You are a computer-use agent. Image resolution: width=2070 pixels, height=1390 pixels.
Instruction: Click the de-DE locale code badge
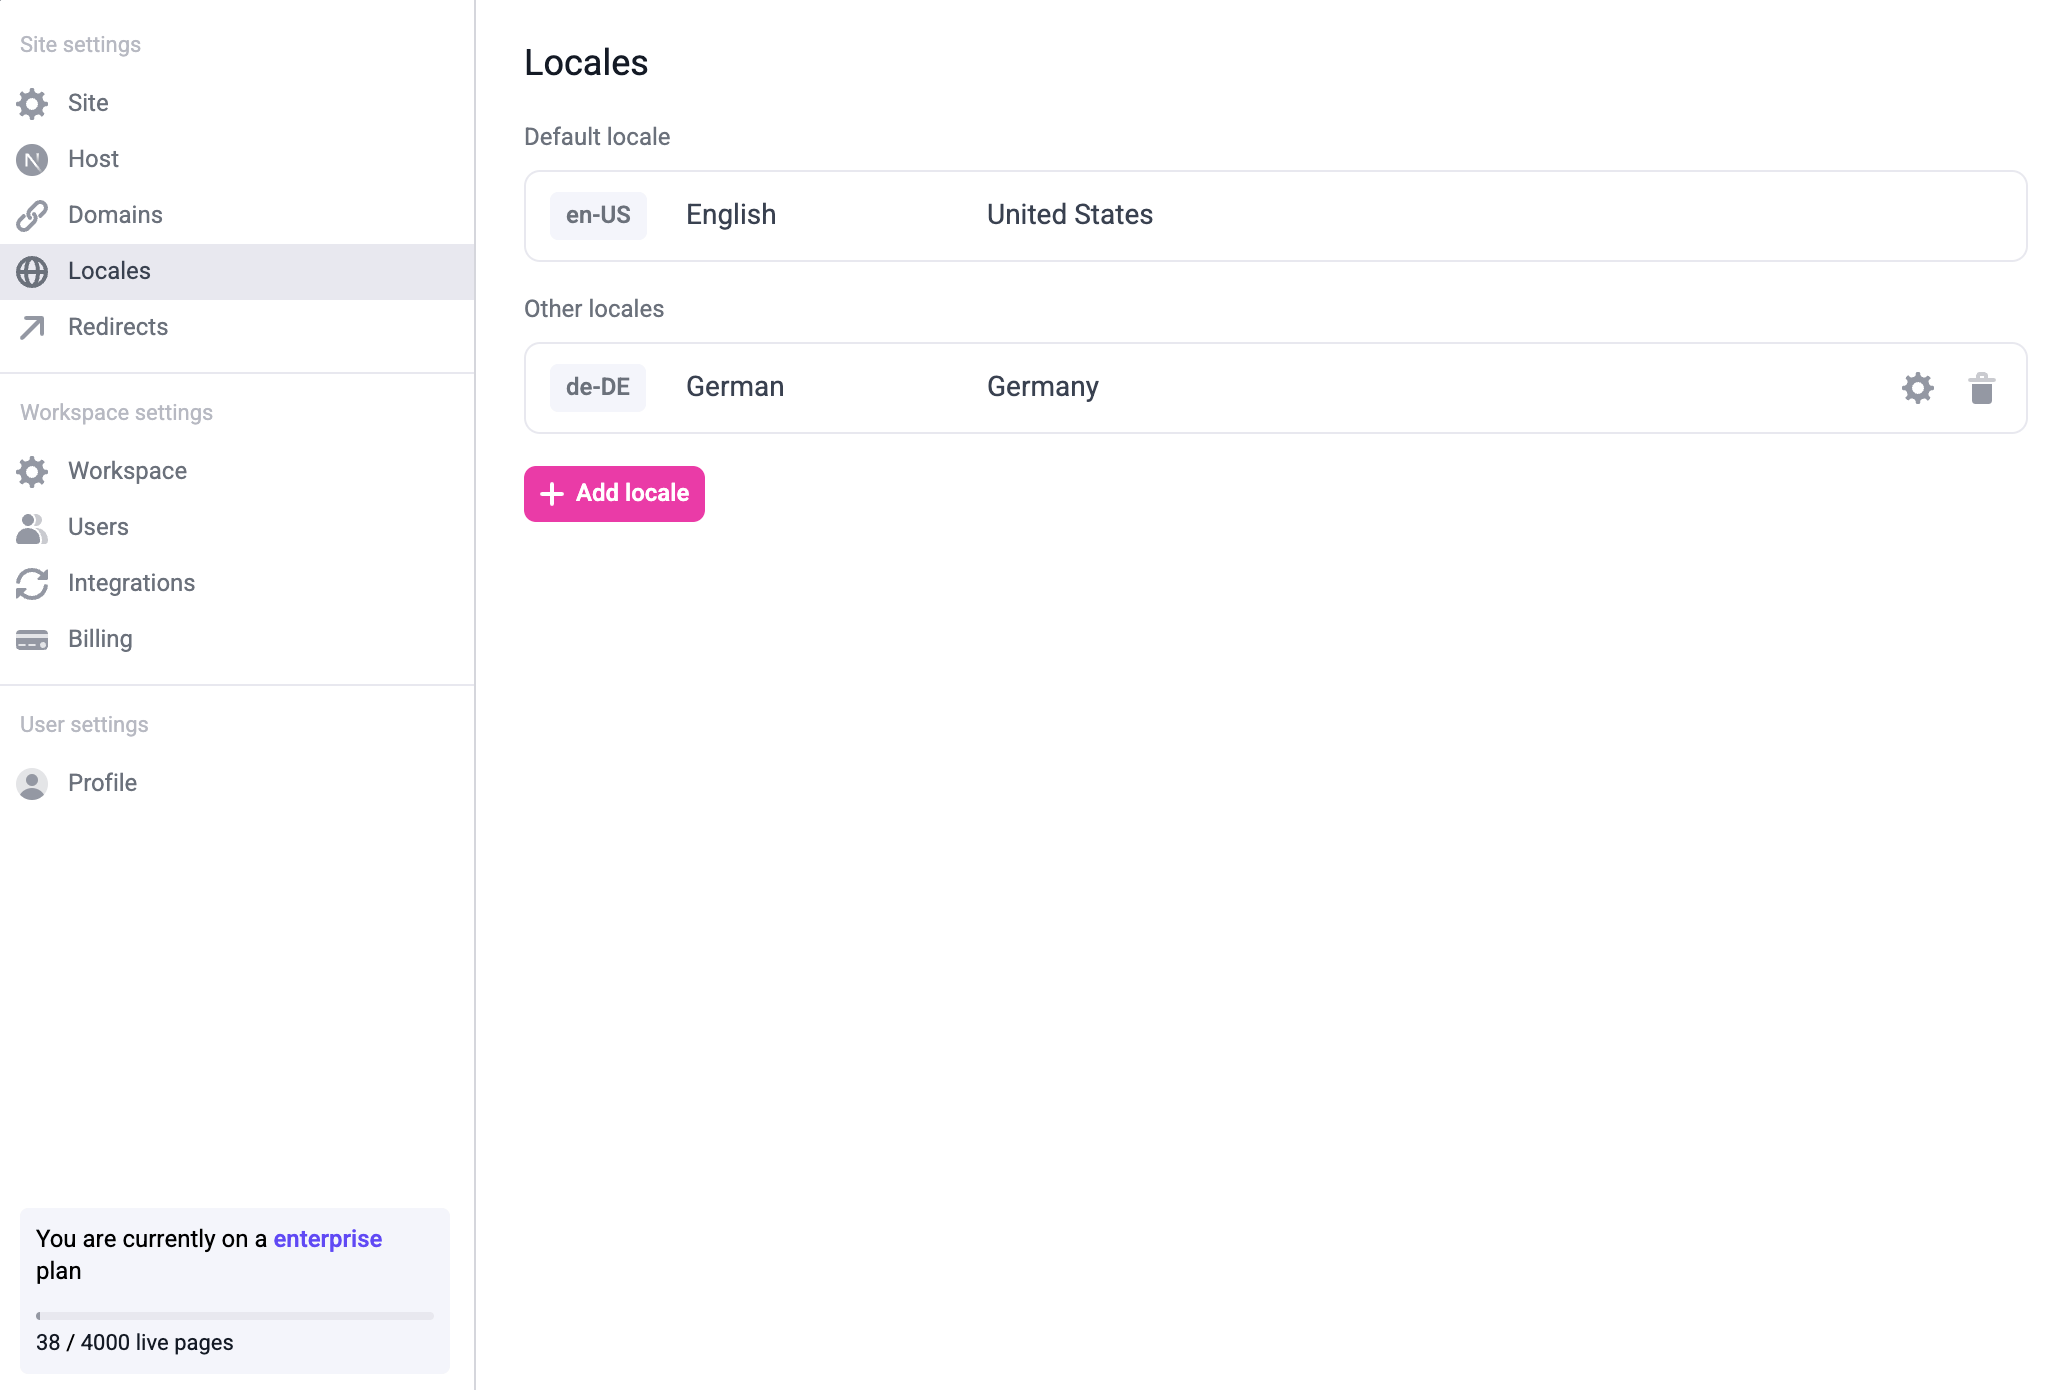click(598, 387)
